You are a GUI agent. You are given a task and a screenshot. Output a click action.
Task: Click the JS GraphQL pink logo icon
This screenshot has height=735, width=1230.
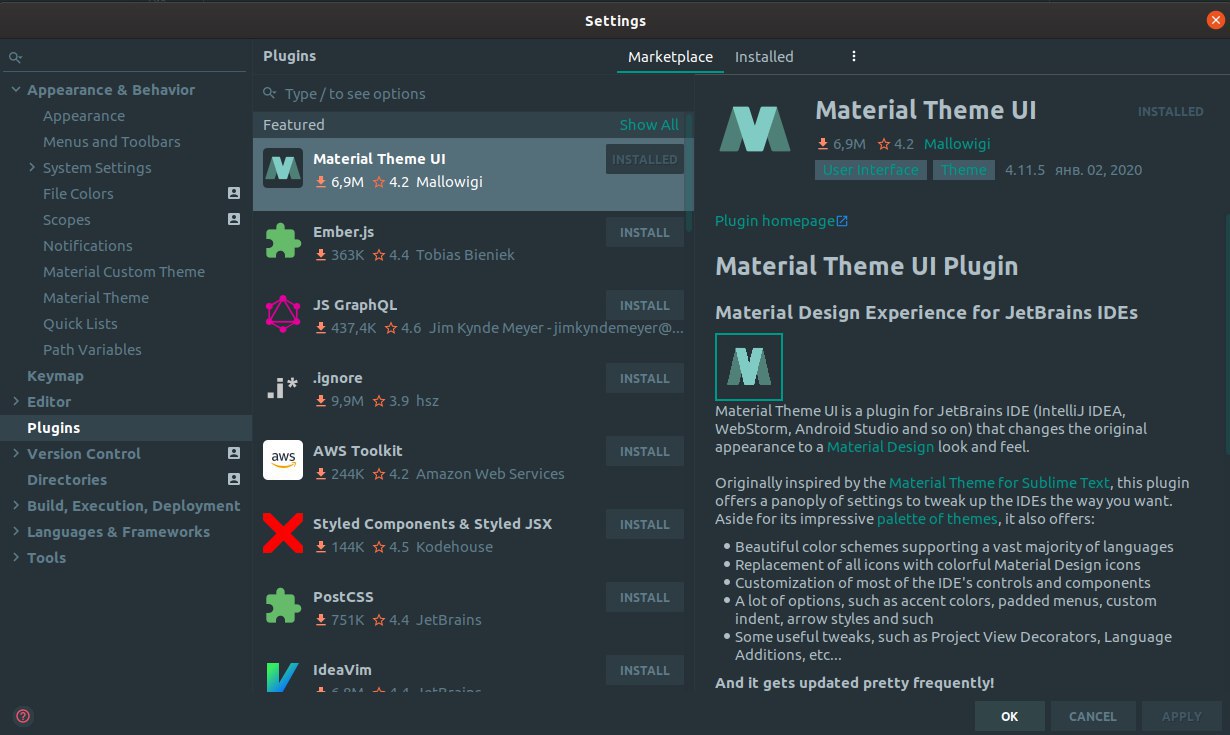tap(283, 314)
